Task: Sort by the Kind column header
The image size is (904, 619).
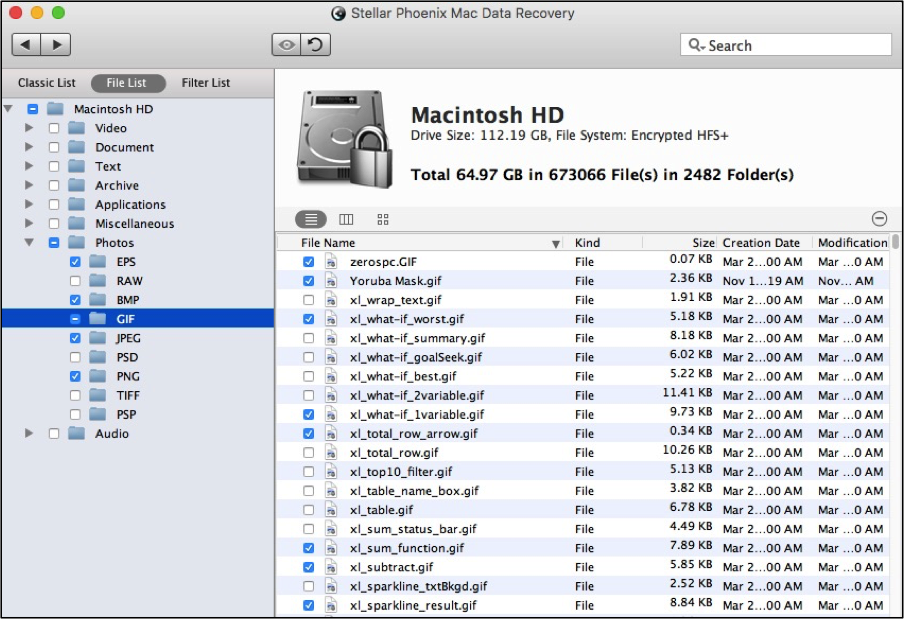Action: (x=604, y=243)
